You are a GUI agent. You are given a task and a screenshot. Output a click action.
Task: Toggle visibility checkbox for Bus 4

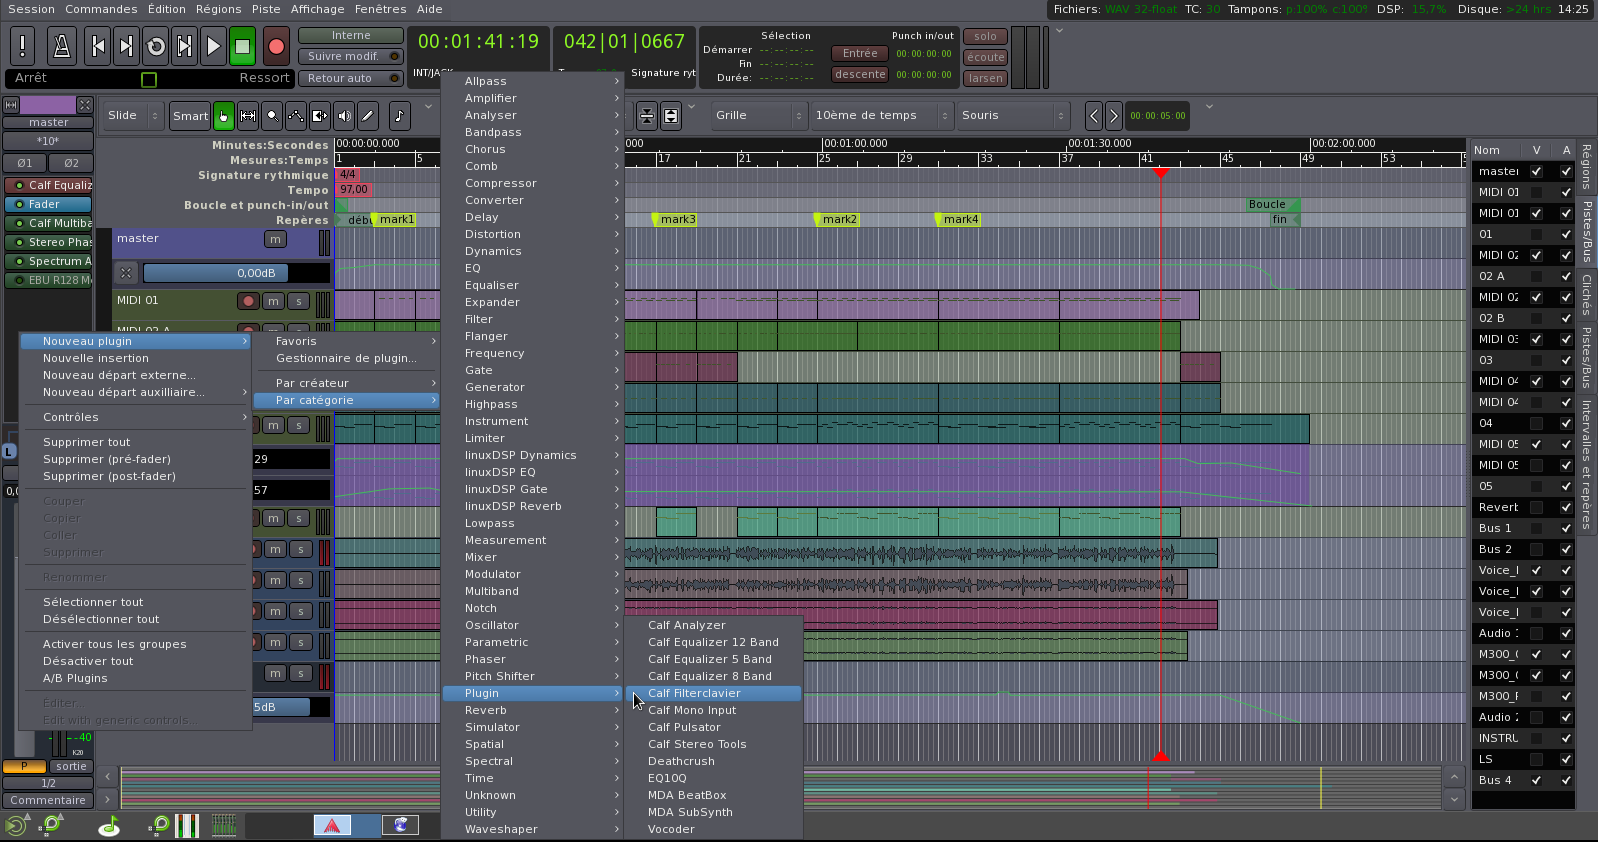[x=1536, y=780]
